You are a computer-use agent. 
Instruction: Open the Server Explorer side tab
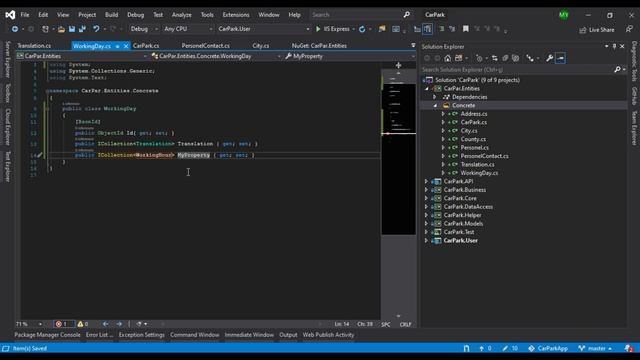coord(7,60)
